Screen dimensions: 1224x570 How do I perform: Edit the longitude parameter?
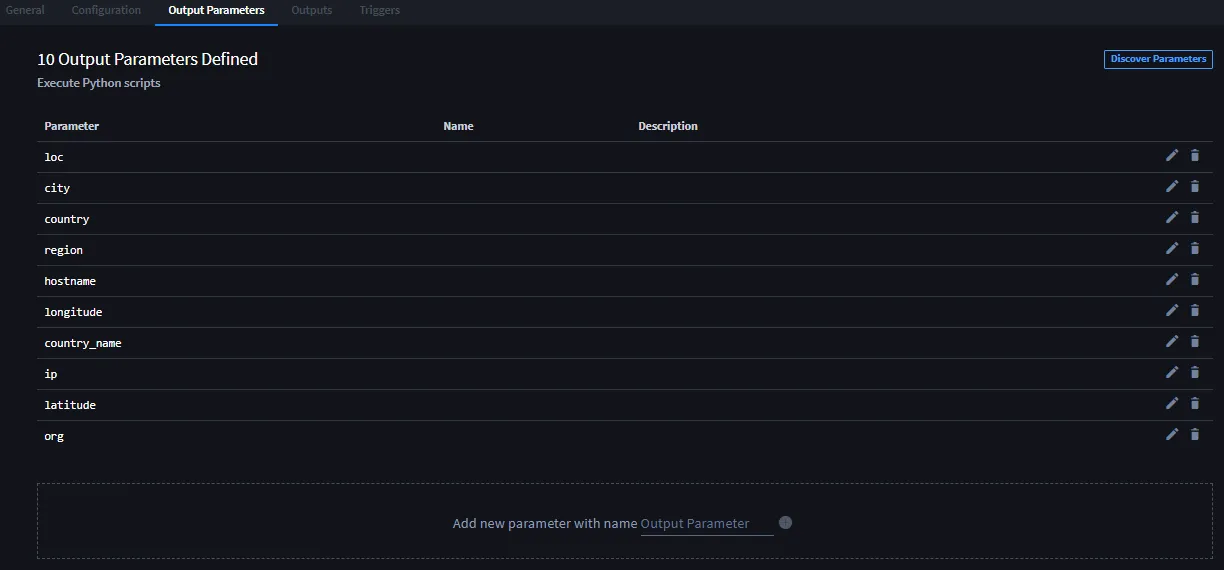tap(1172, 310)
